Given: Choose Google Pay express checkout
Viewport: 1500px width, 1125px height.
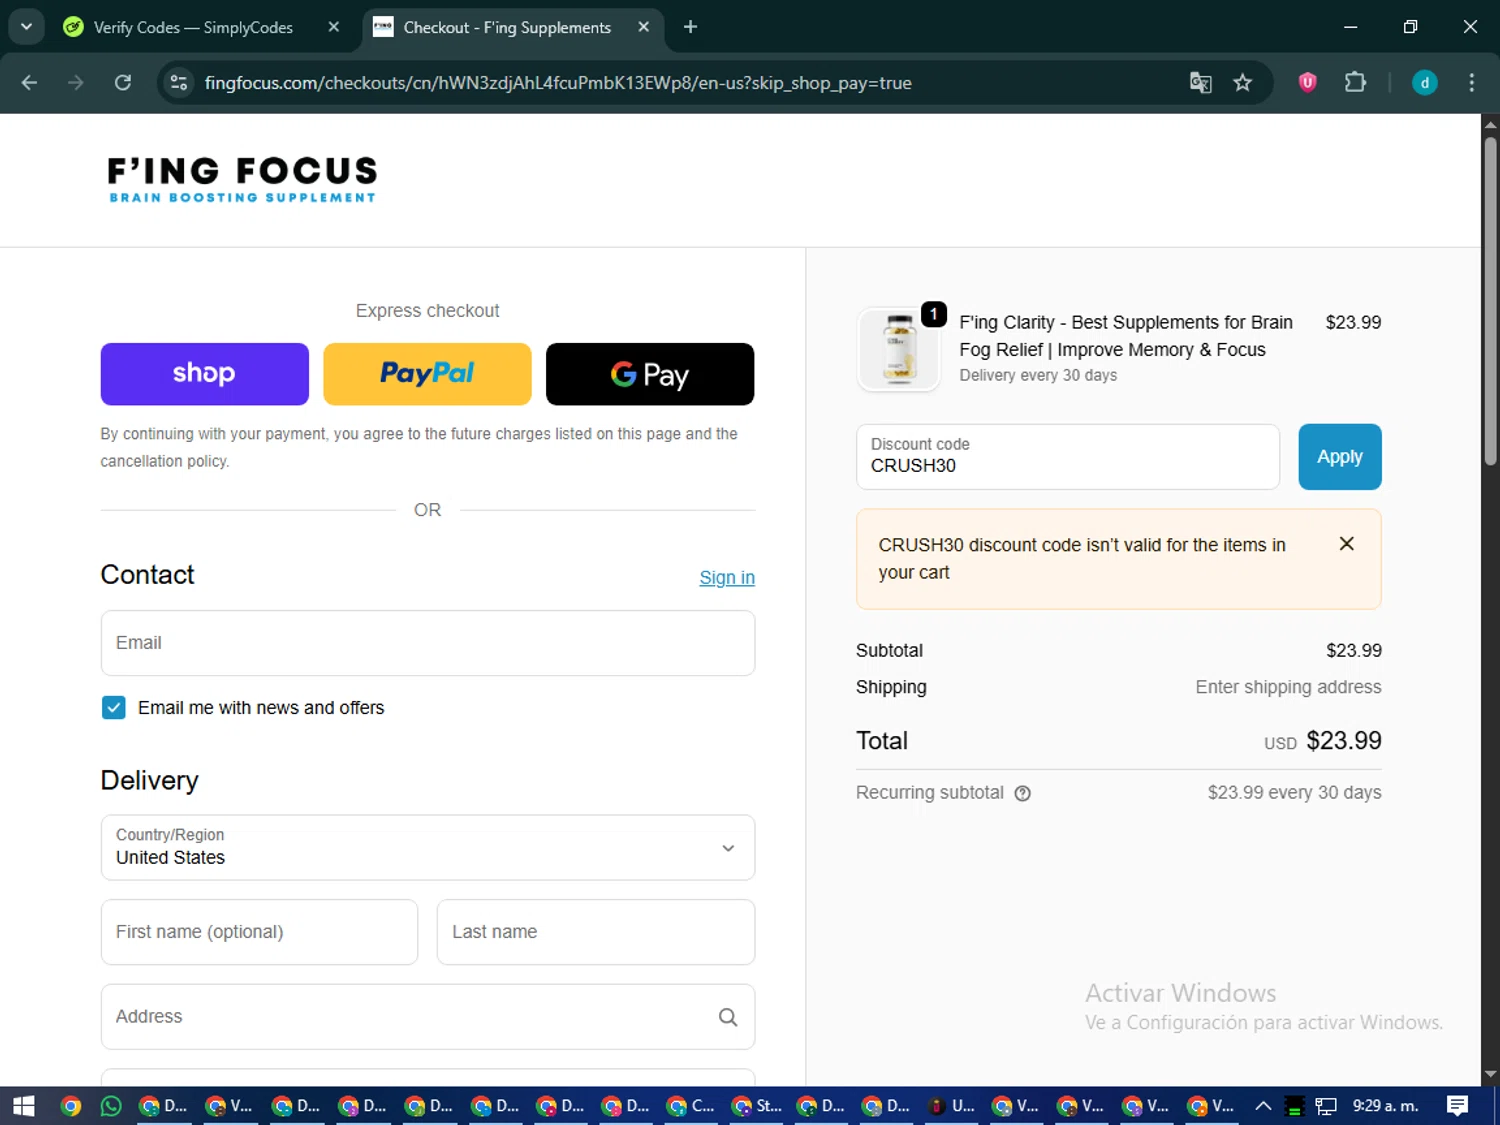Looking at the screenshot, I should (650, 374).
